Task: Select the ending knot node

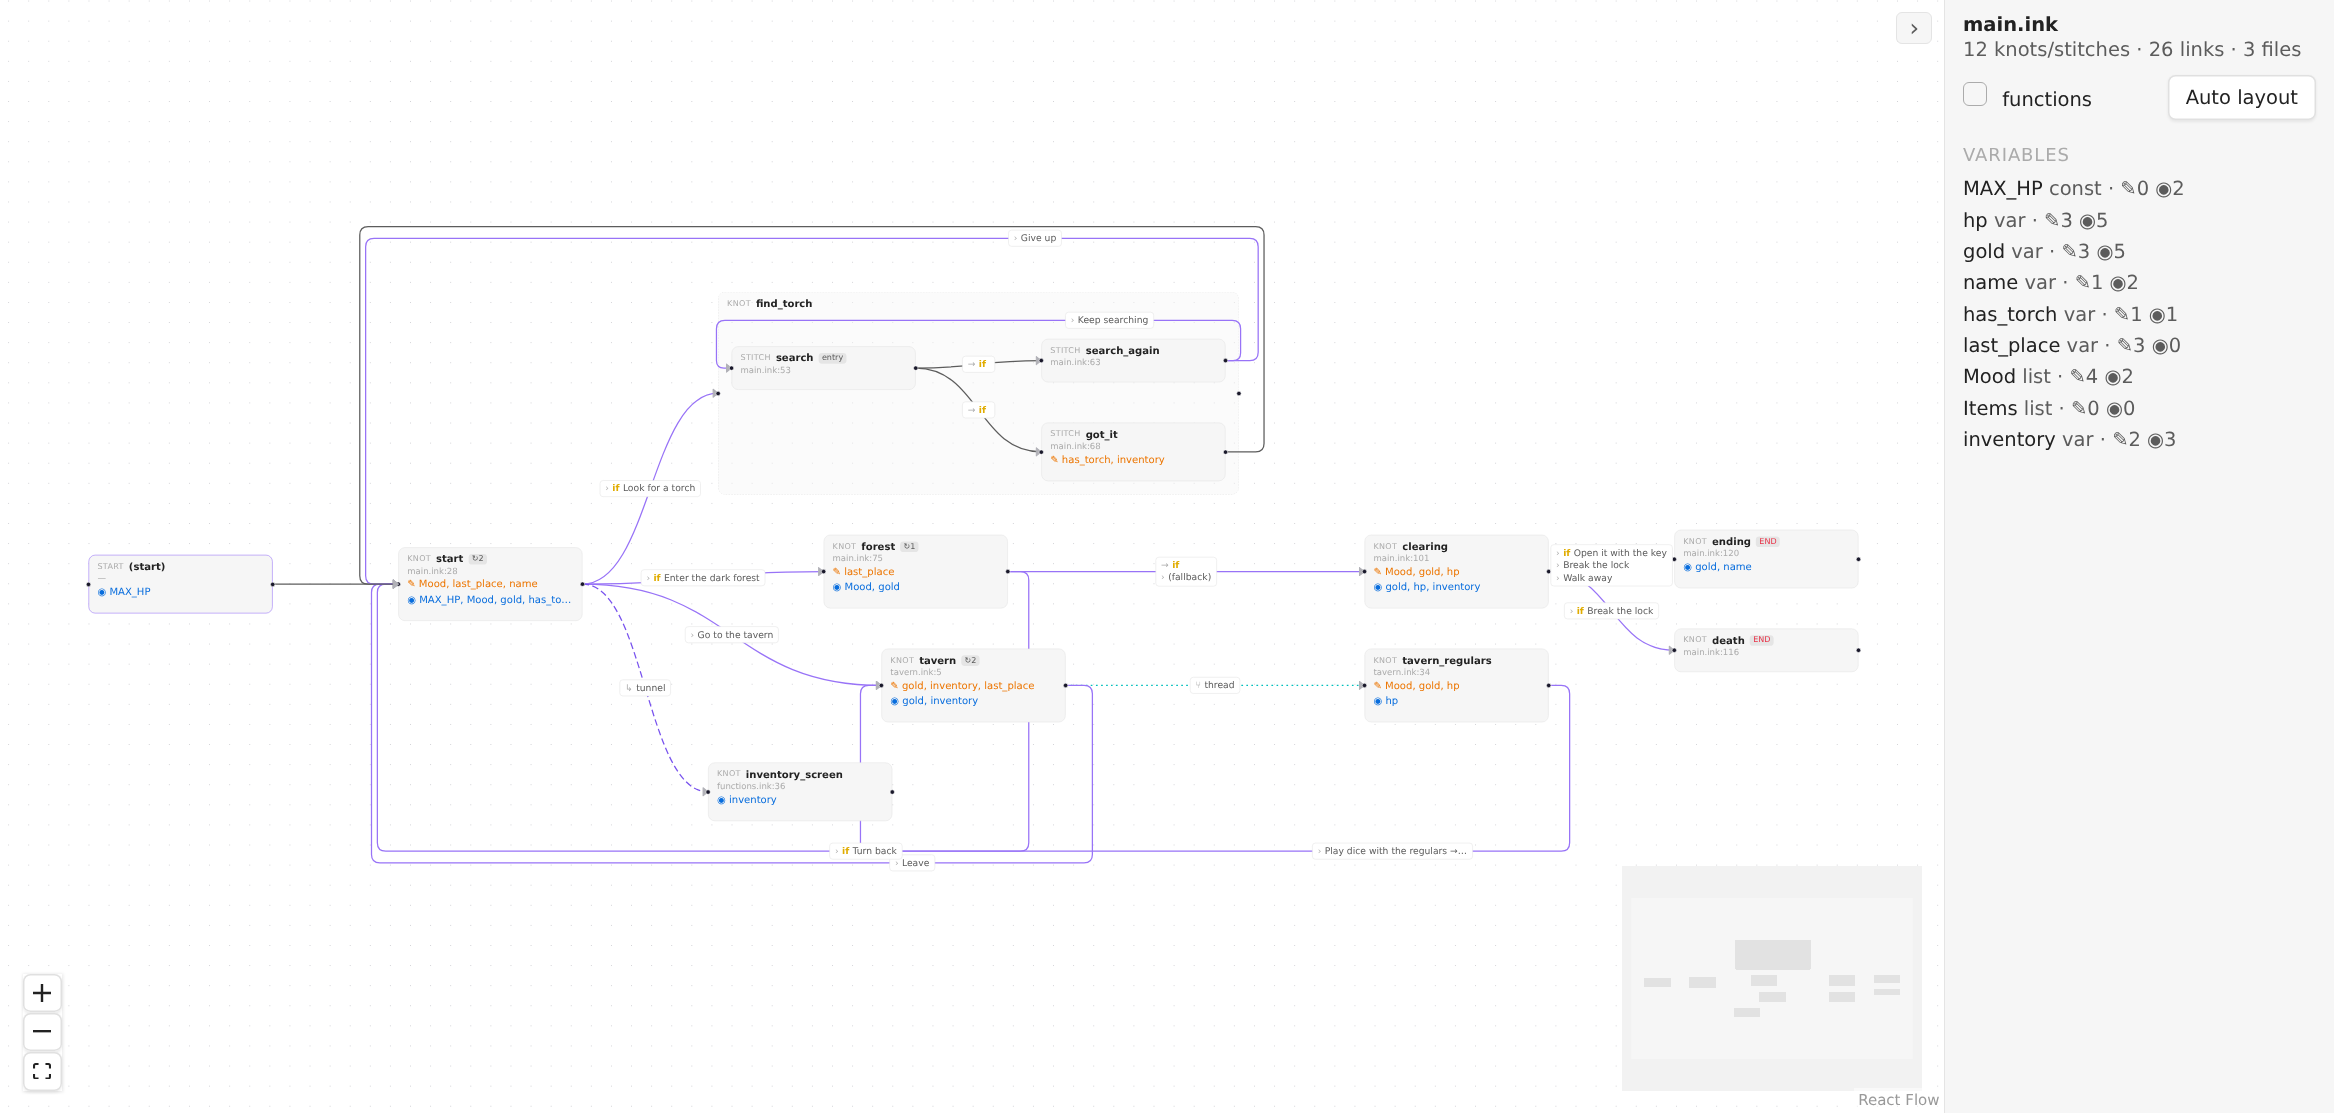Action: (x=1766, y=559)
